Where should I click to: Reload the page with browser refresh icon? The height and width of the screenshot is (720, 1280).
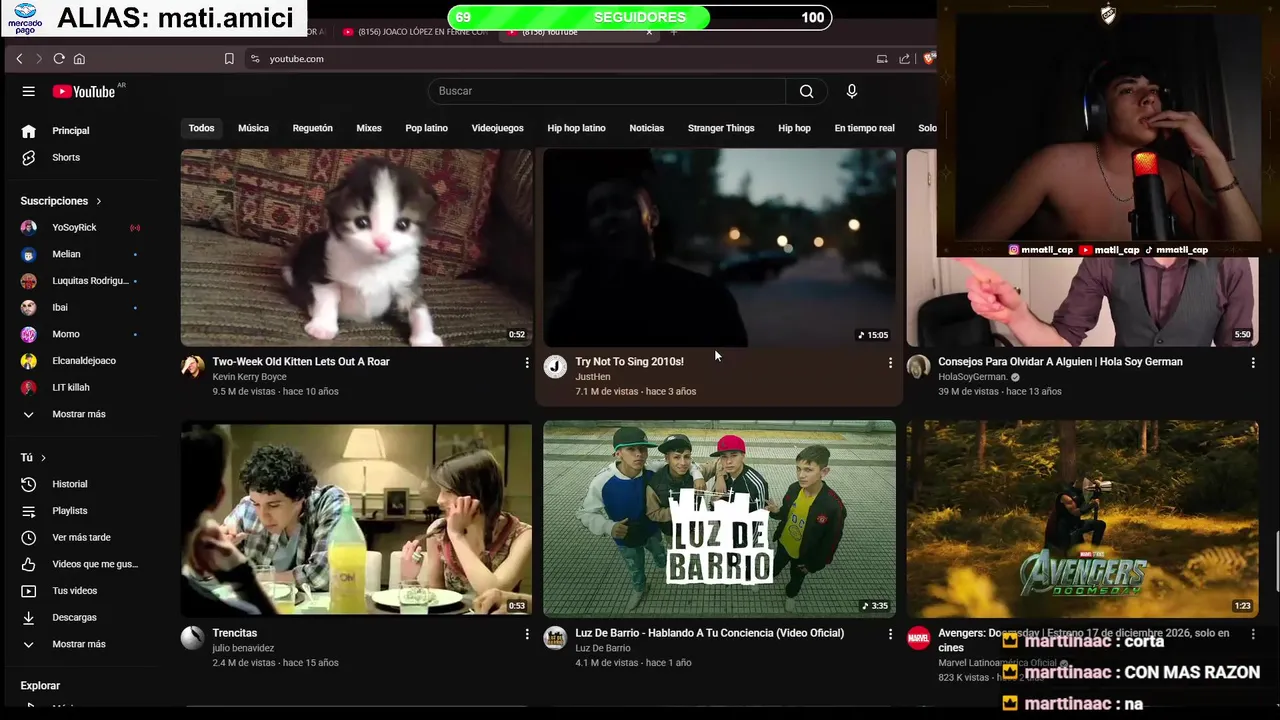click(x=59, y=59)
